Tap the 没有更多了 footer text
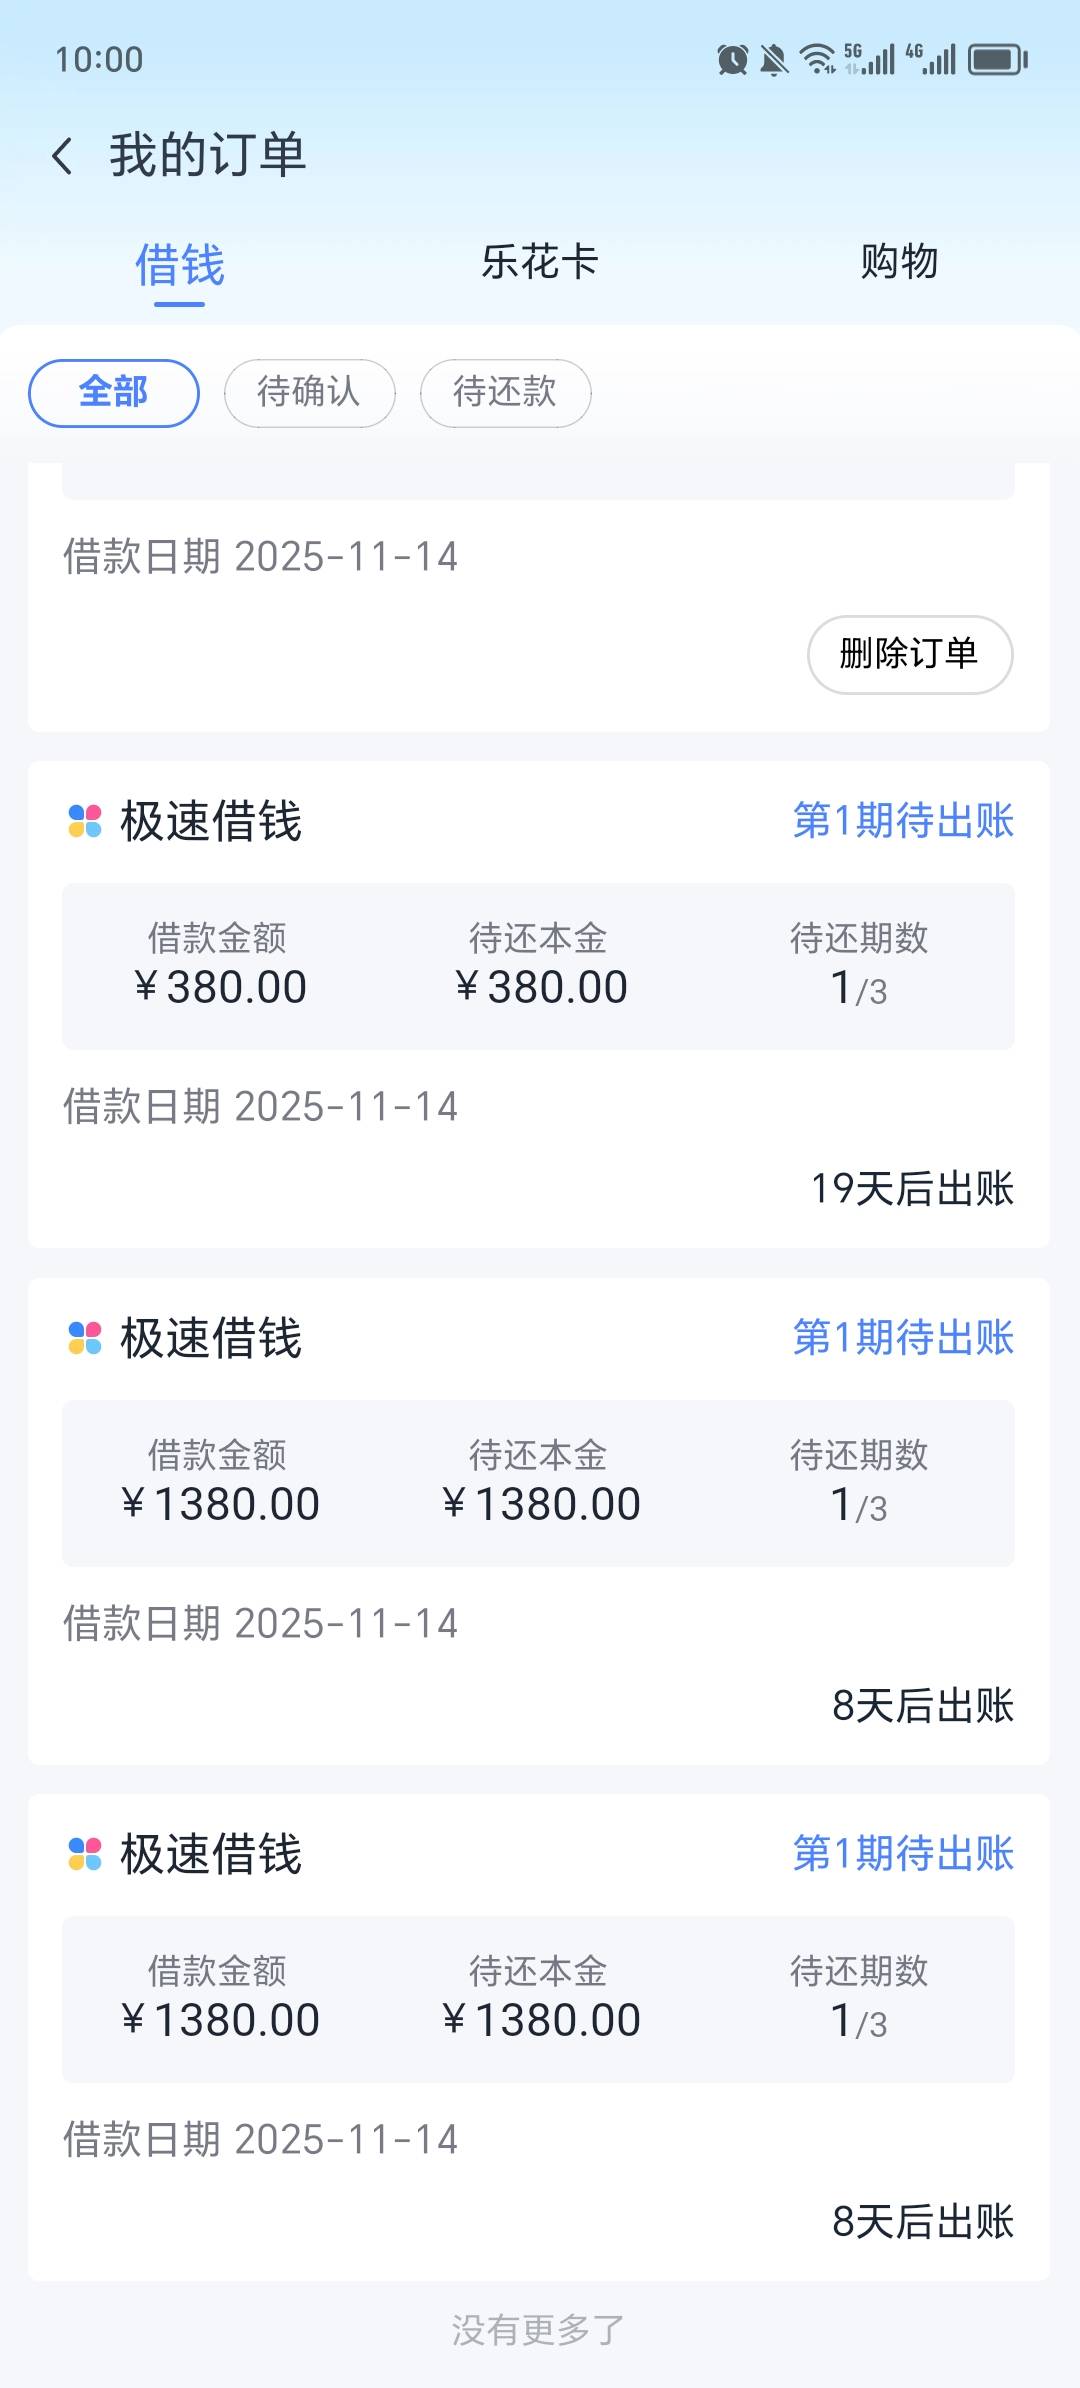Image resolution: width=1080 pixels, height=2388 pixels. coord(538,2330)
